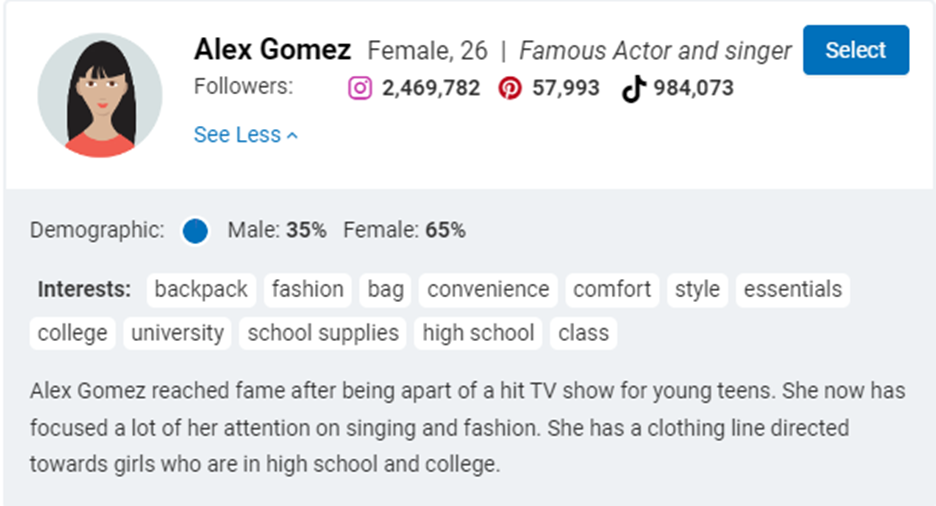The image size is (936, 506).
Task: Click the comfort interest tag
Action: 612,290
